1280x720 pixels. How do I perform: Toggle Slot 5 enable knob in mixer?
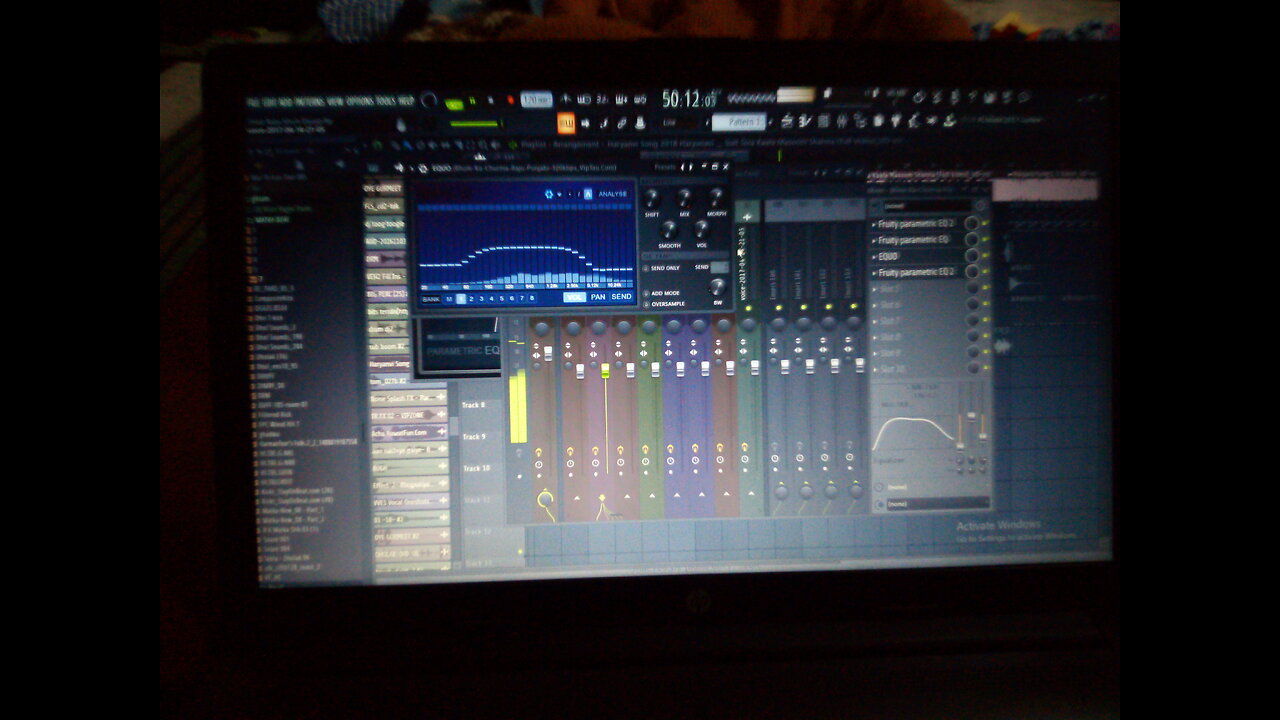[x=972, y=288]
